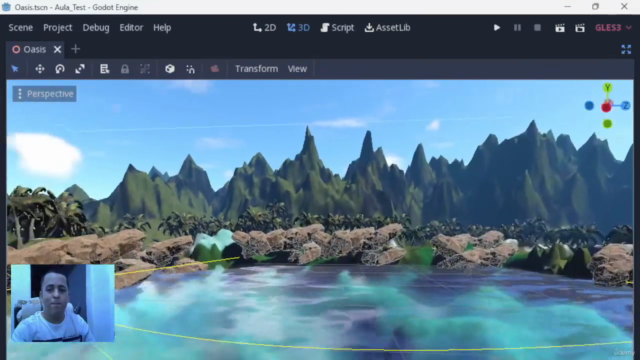Select the Move mode tool

40,69
